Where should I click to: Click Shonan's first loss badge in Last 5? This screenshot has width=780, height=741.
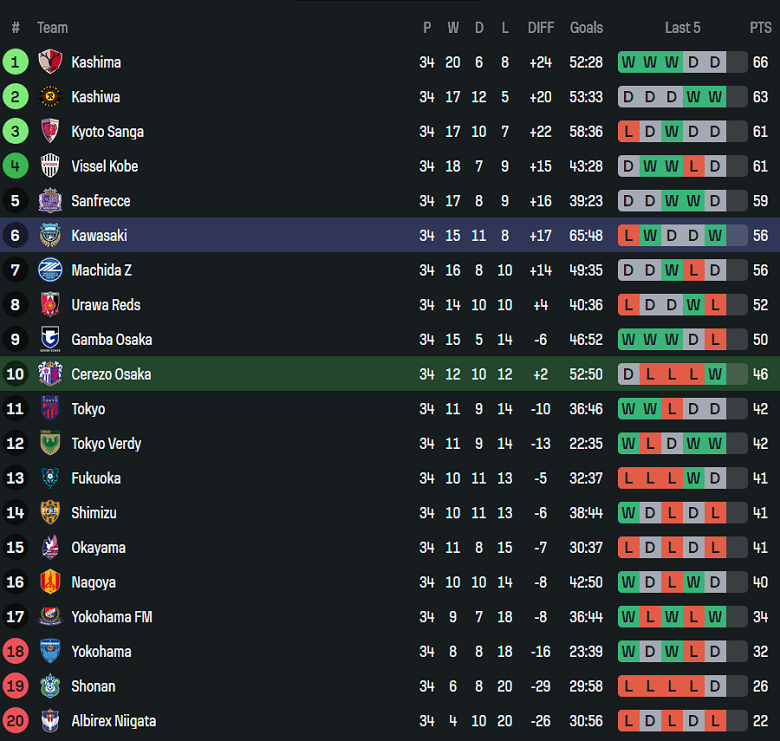[x=628, y=686]
